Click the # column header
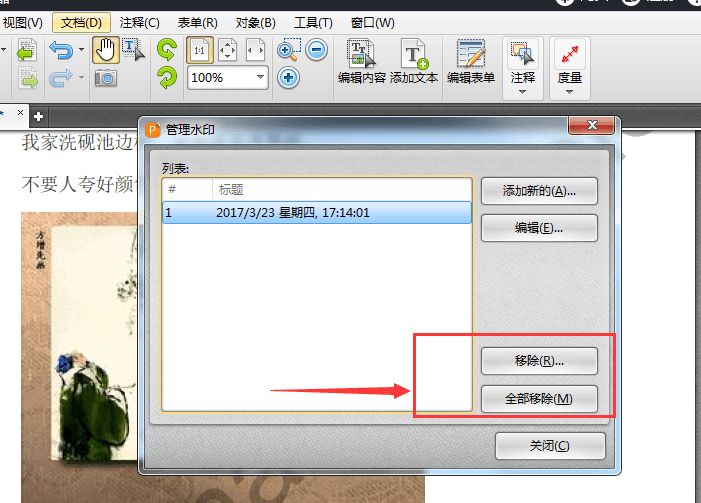Image resolution: width=701 pixels, height=503 pixels. (187, 190)
